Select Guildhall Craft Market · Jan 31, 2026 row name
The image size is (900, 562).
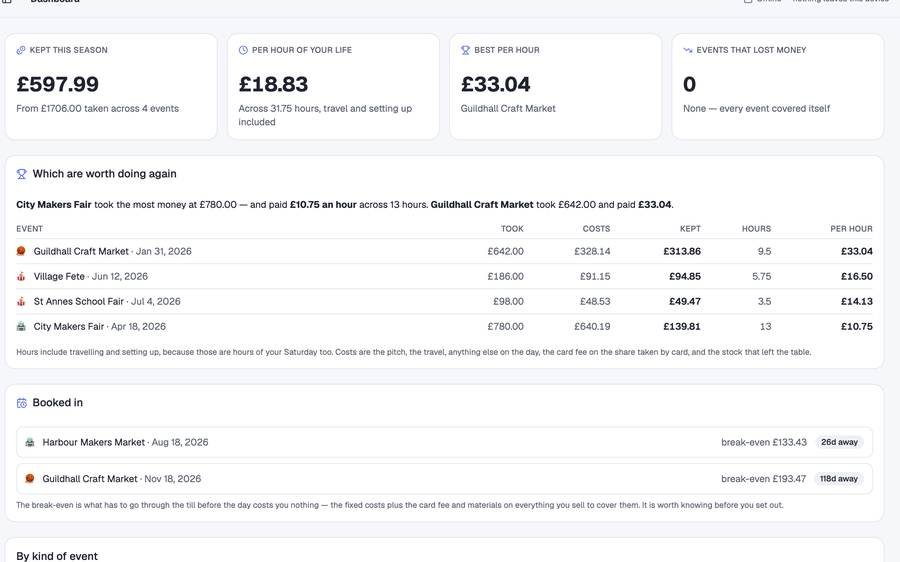(112, 251)
